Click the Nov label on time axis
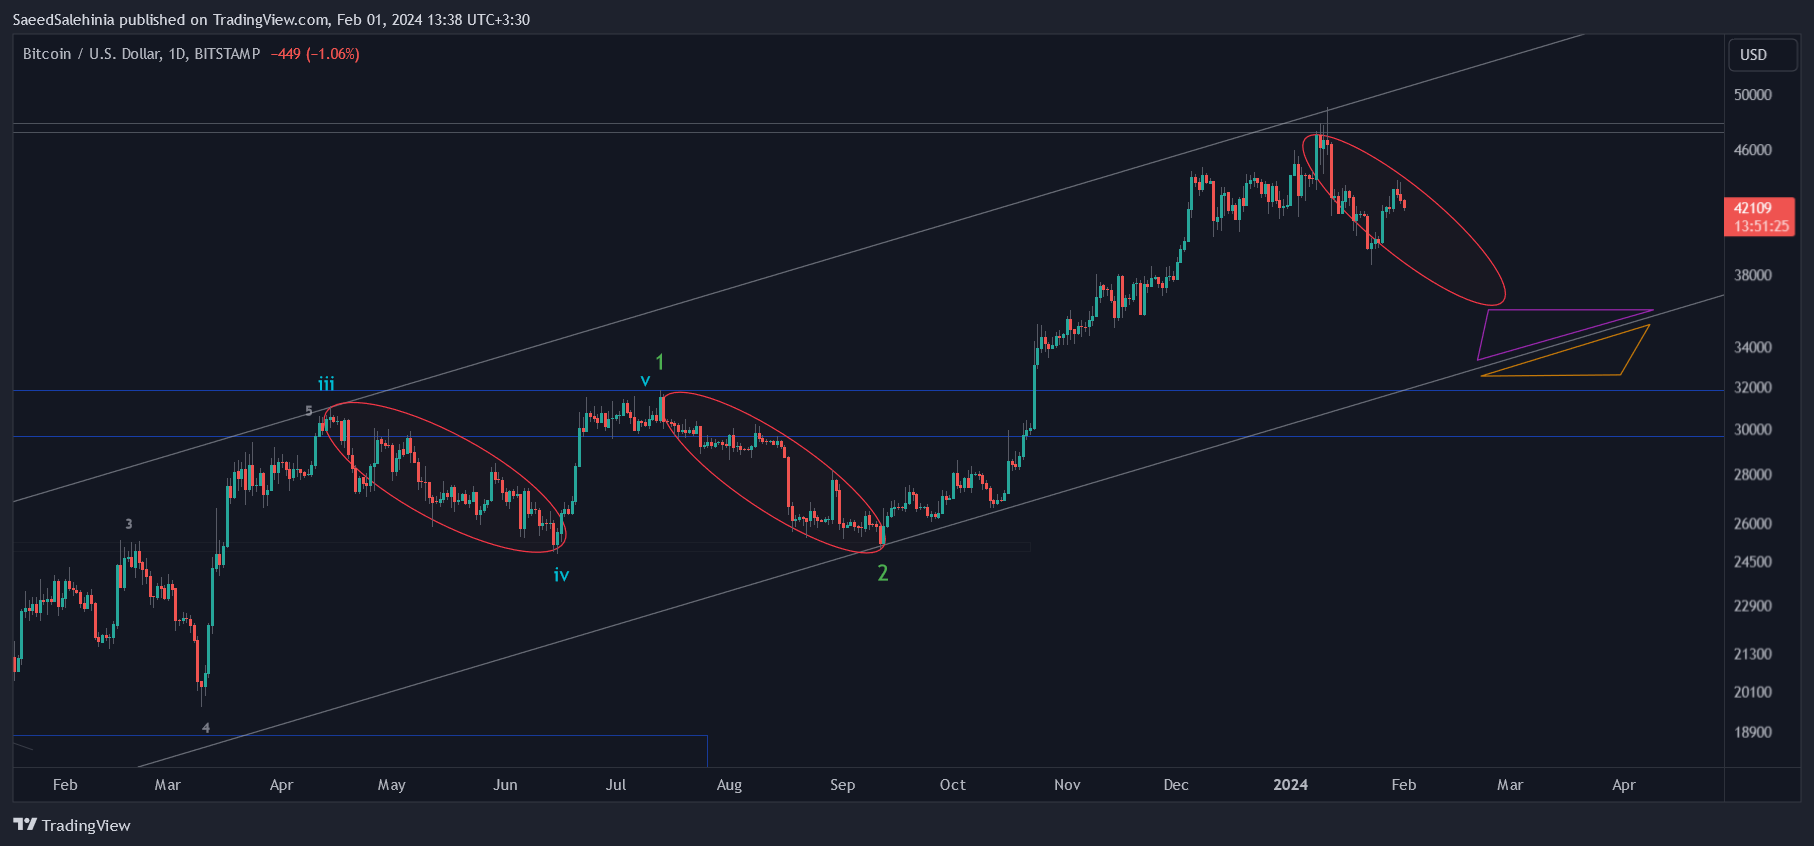This screenshot has width=1814, height=846. pyautogui.click(x=1067, y=785)
